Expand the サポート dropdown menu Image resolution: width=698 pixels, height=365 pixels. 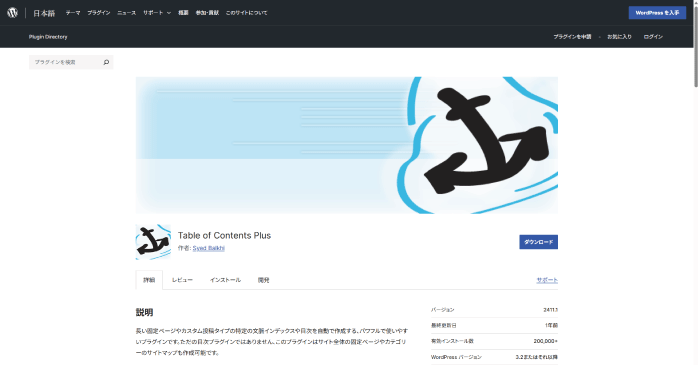pyautogui.click(x=157, y=13)
